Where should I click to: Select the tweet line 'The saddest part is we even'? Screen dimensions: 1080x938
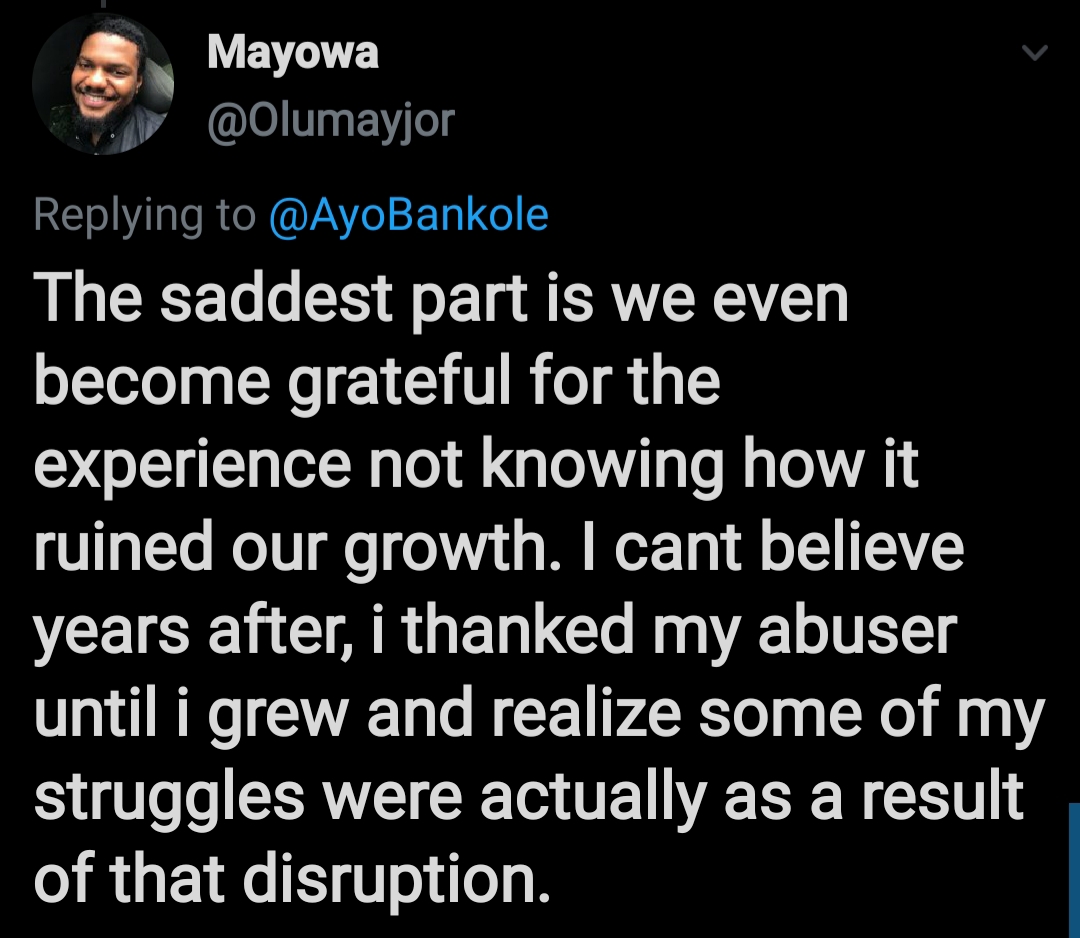[441, 300]
